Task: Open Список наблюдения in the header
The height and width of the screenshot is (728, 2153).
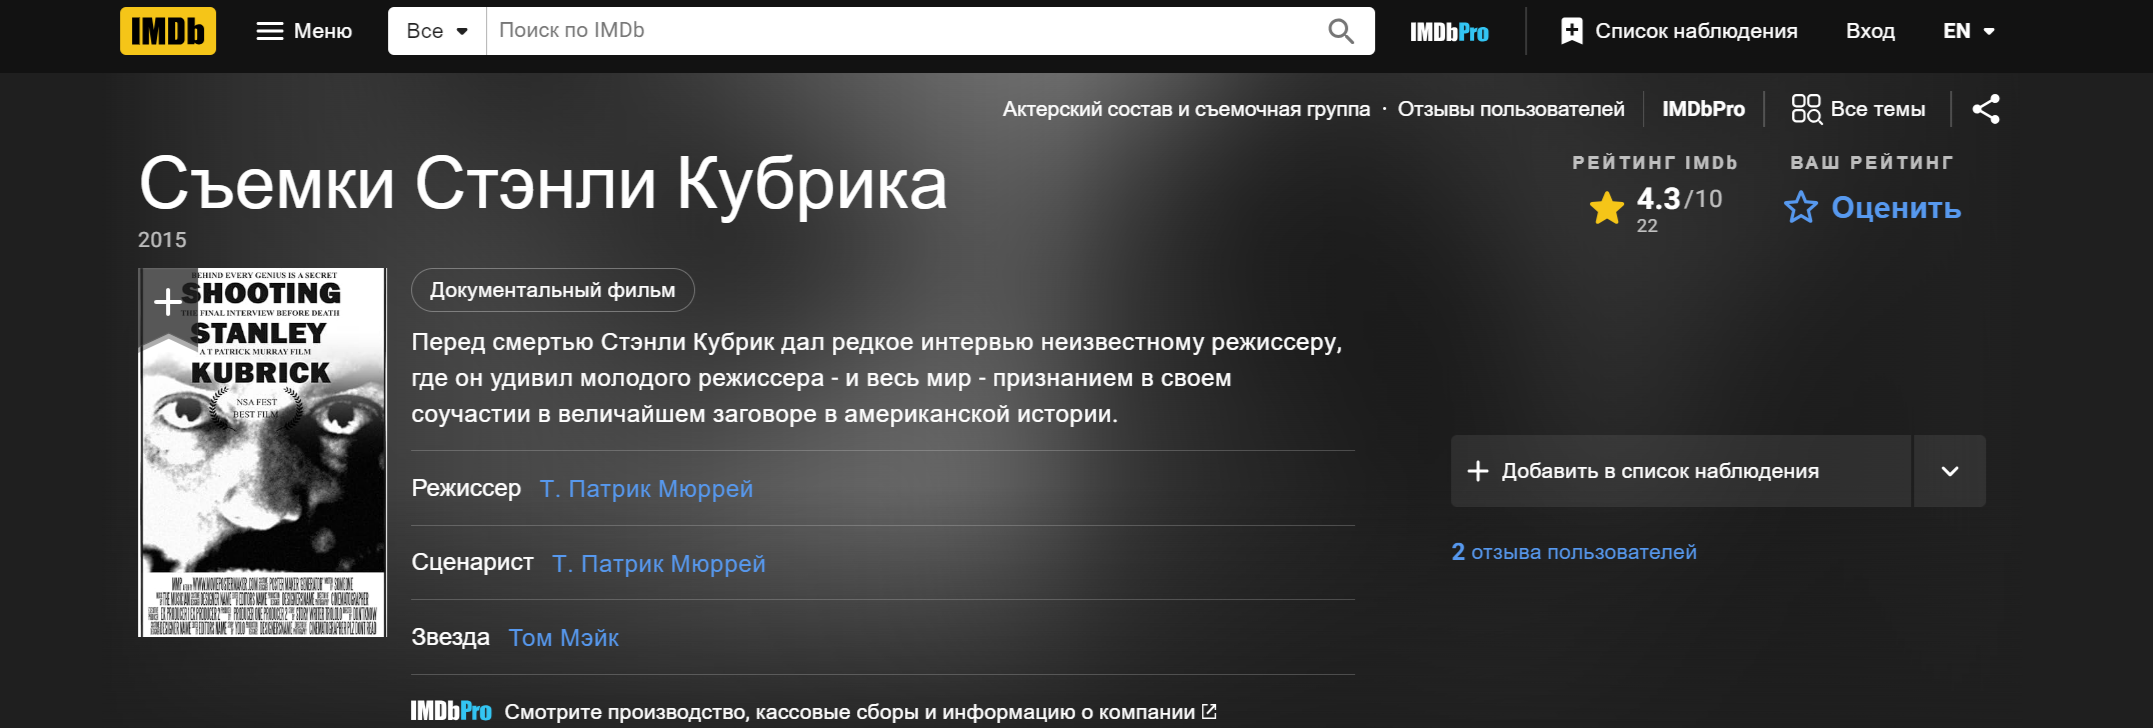Action: 1679,31
